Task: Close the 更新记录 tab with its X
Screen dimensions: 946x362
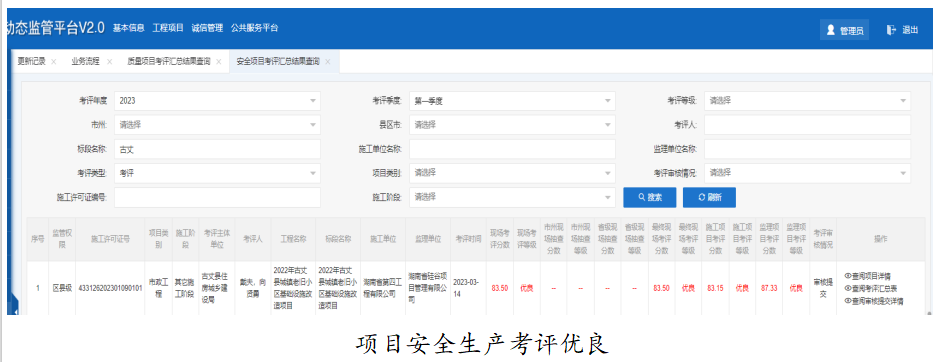Action: [53, 62]
